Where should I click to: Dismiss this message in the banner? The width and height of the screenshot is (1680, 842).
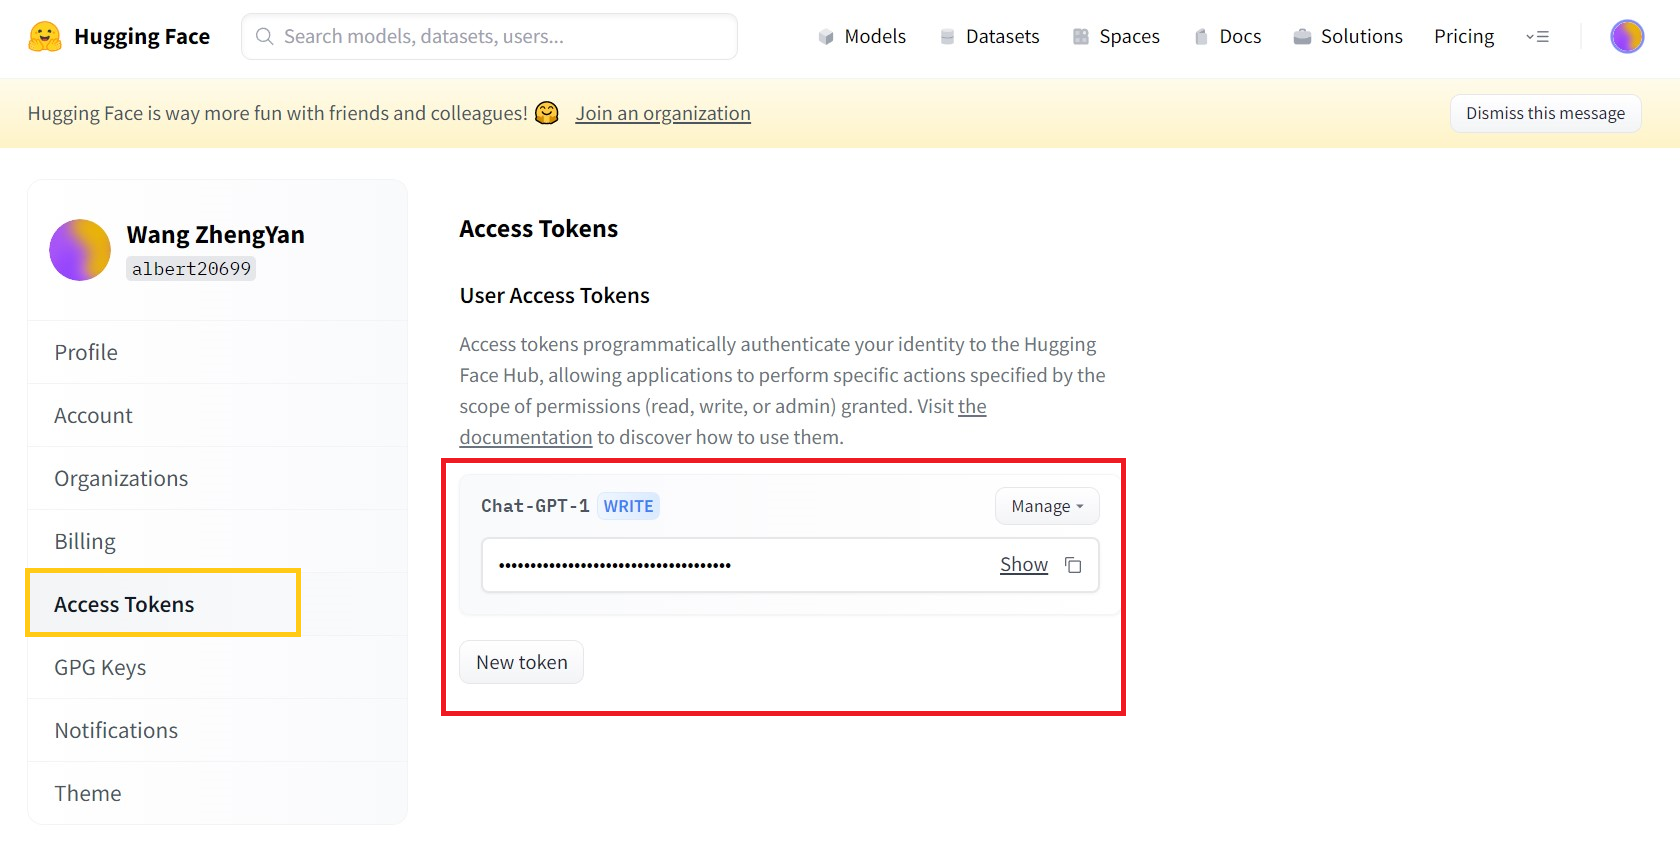1545,113
